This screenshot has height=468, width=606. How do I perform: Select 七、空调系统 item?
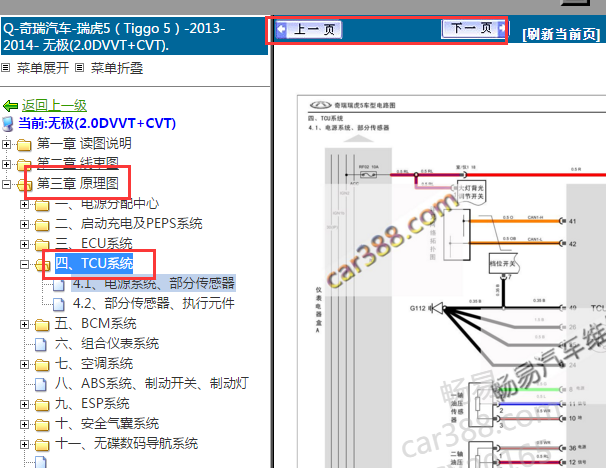(x=94, y=364)
